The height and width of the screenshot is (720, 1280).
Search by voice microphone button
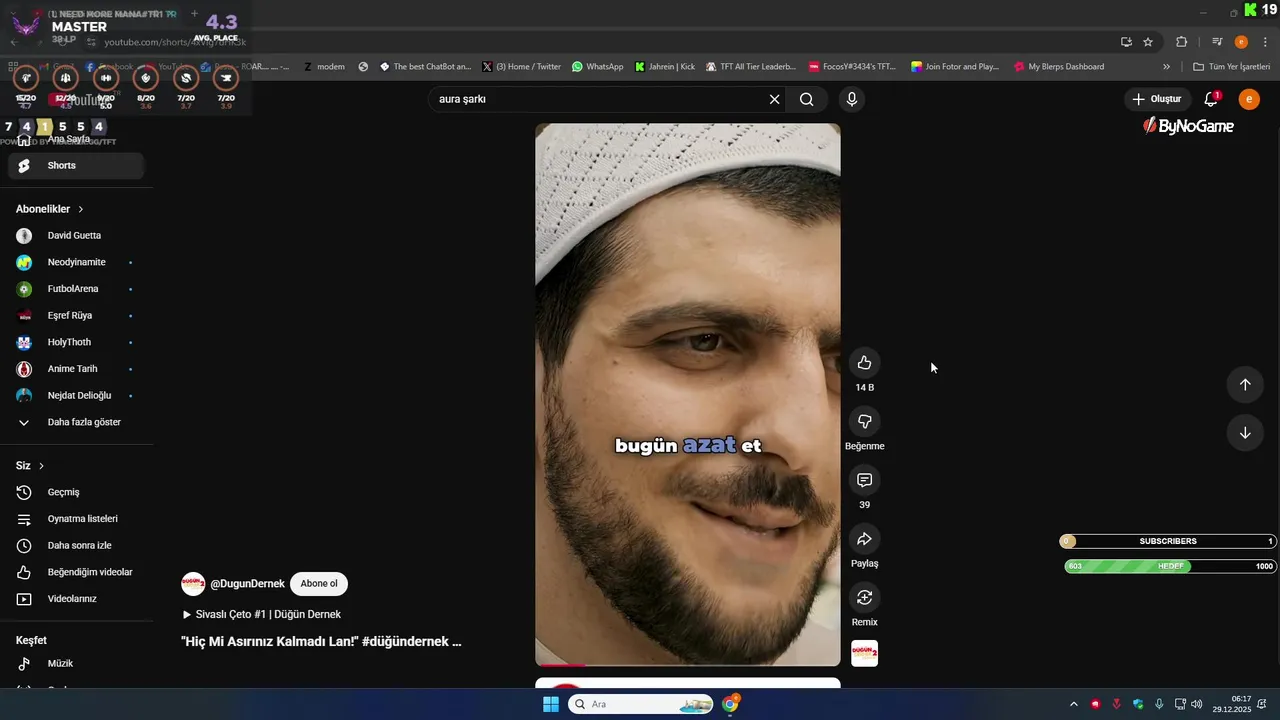pyautogui.click(x=852, y=99)
